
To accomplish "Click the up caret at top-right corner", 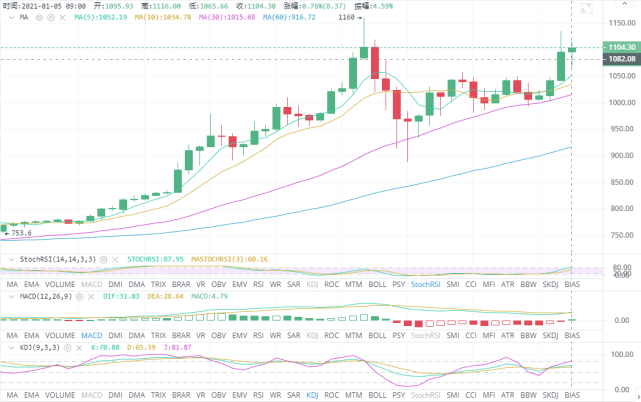I will pyautogui.click(x=624, y=3).
